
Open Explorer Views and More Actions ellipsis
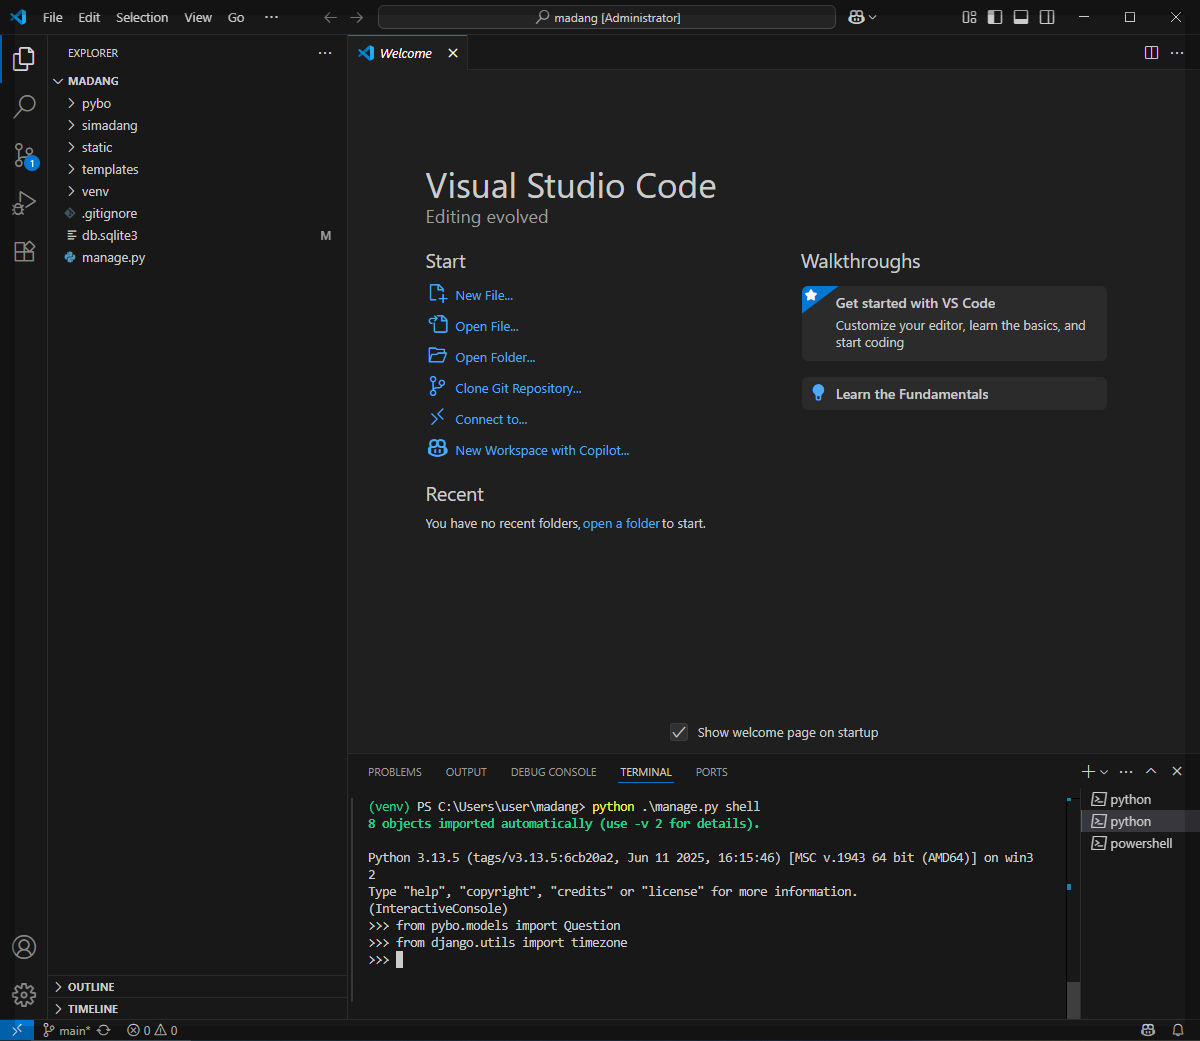tap(325, 53)
